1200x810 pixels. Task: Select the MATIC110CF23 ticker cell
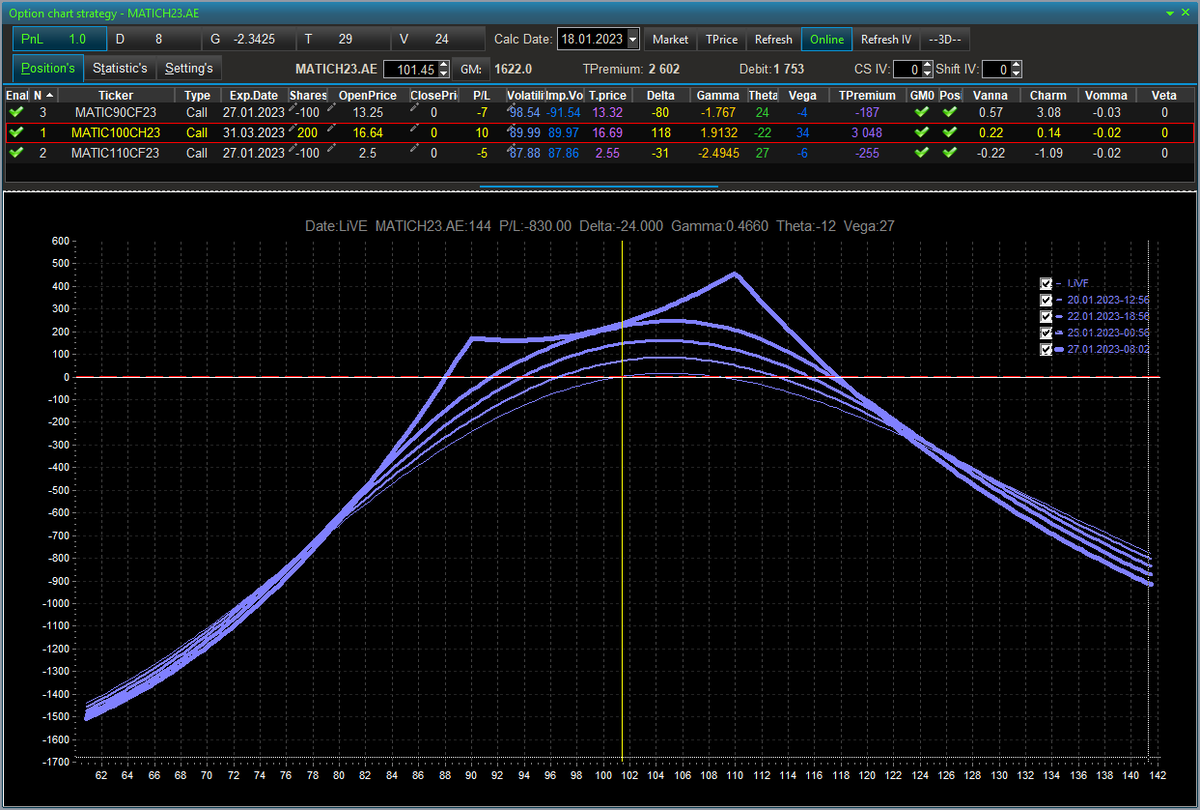click(116, 153)
